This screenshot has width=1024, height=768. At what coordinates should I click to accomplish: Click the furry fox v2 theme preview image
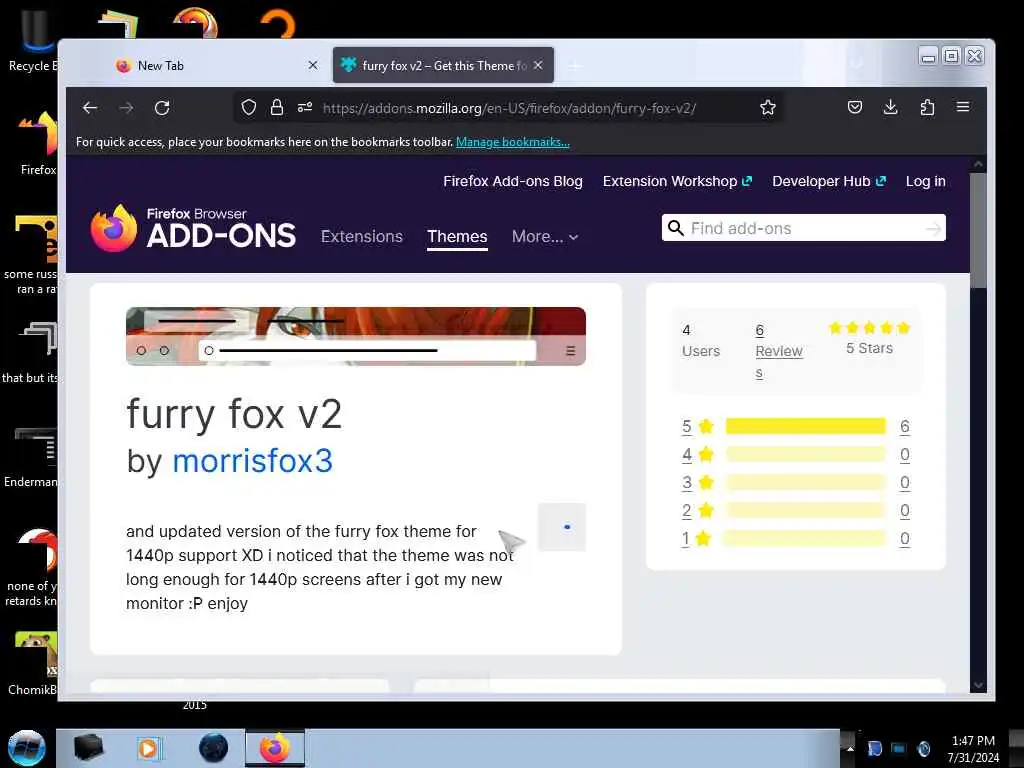pos(356,336)
